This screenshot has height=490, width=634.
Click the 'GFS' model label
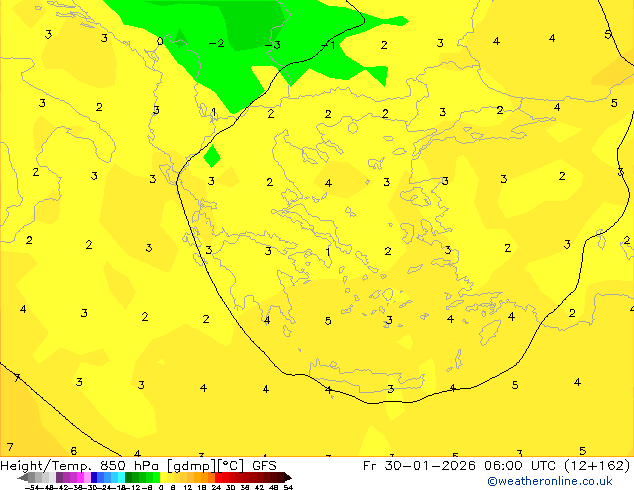(x=264, y=466)
